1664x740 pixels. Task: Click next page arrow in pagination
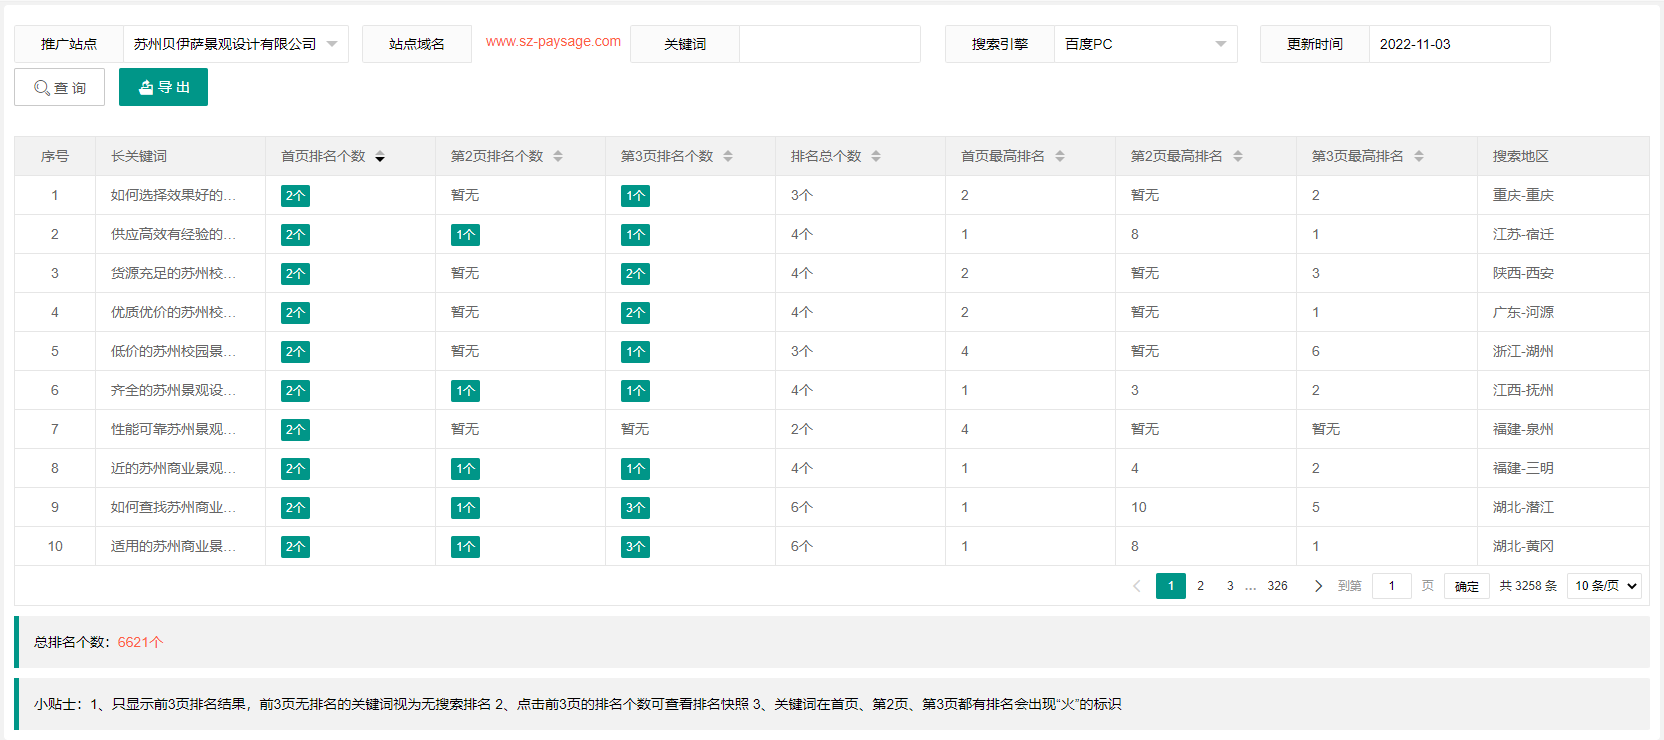coord(1318,586)
